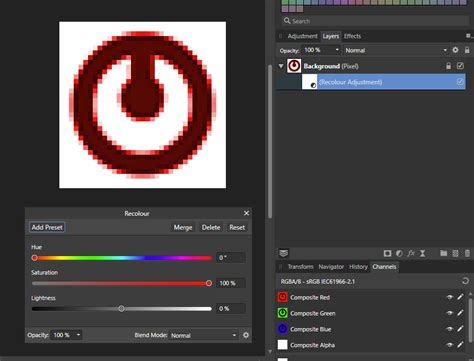Image resolution: width=474 pixels, height=361 pixels.
Task: Click the Hue slider handle
Action: (34, 258)
